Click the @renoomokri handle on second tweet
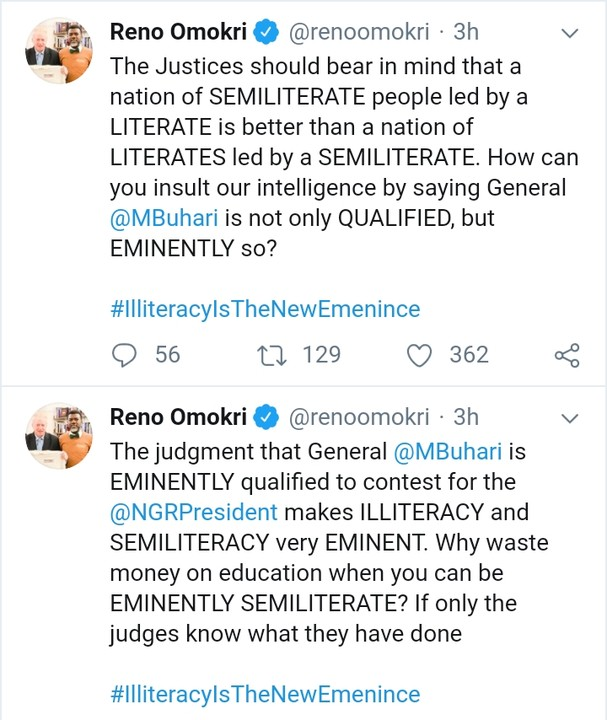This screenshot has height=720, width=607. point(359,416)
